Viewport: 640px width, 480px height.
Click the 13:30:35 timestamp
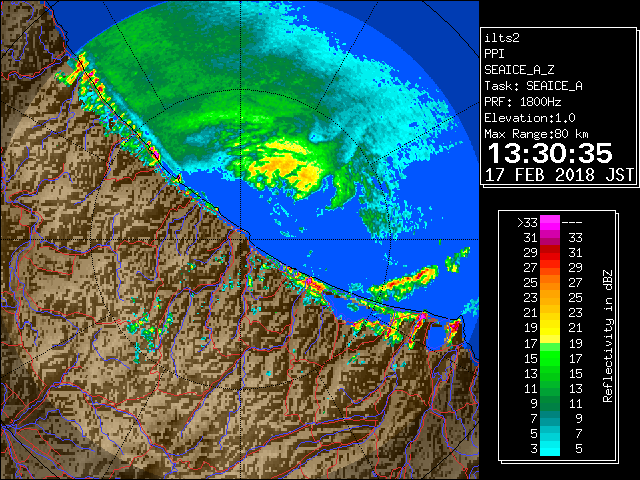[x=550, y=153]
